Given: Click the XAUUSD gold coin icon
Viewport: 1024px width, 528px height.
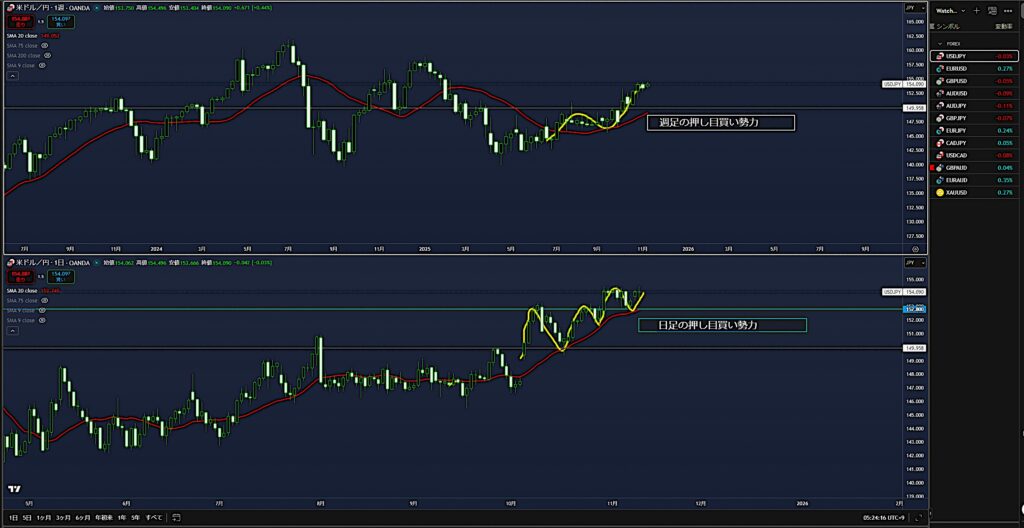Looking at the screenshot, I should click(x=939, y=192).
